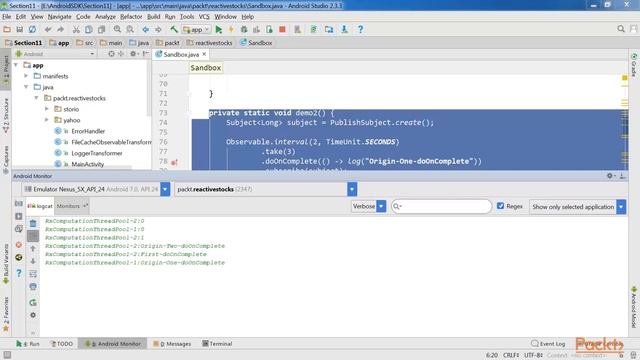Expand the yahoo package
This screenshot has width=640, height=360.
(x=47, y=120)
